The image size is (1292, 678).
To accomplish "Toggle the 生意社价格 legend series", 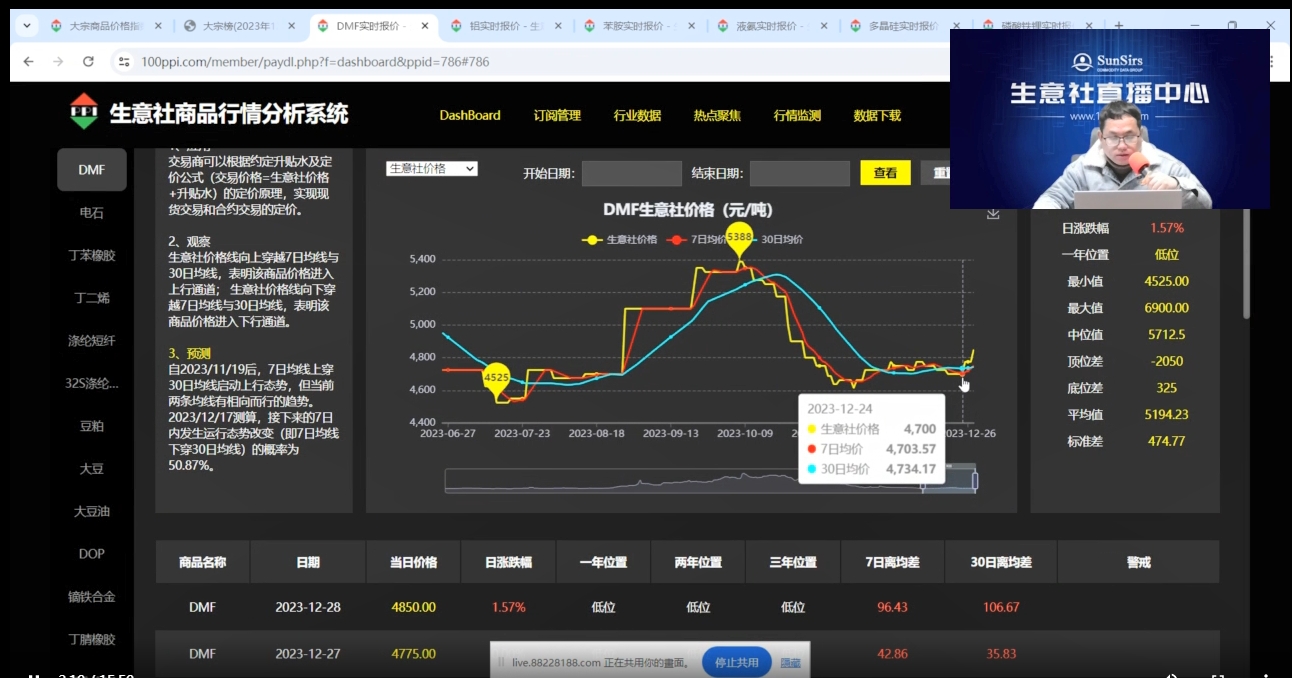I will [620, 240].
